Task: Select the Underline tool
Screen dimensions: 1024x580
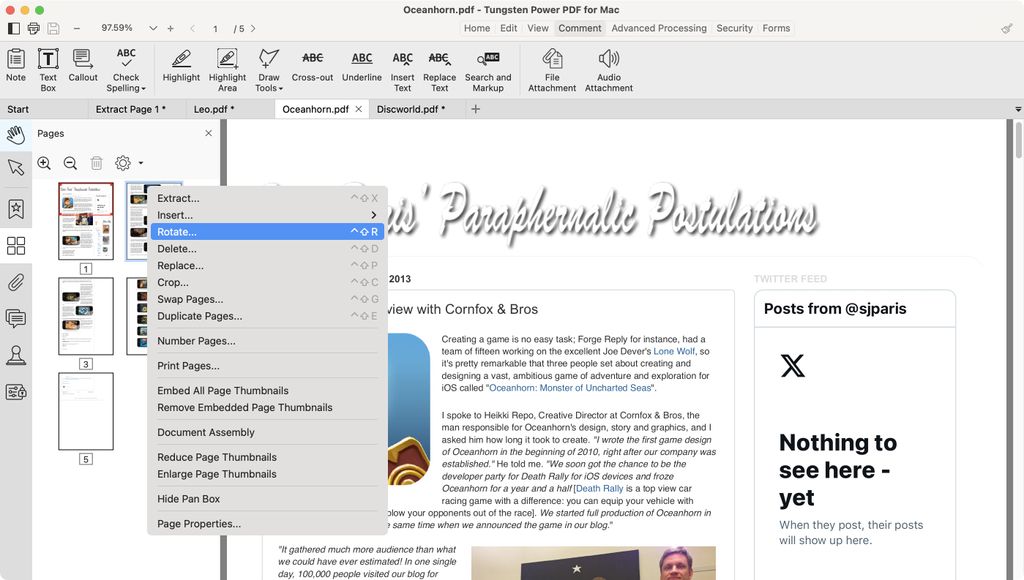Action: pos(361,67)
